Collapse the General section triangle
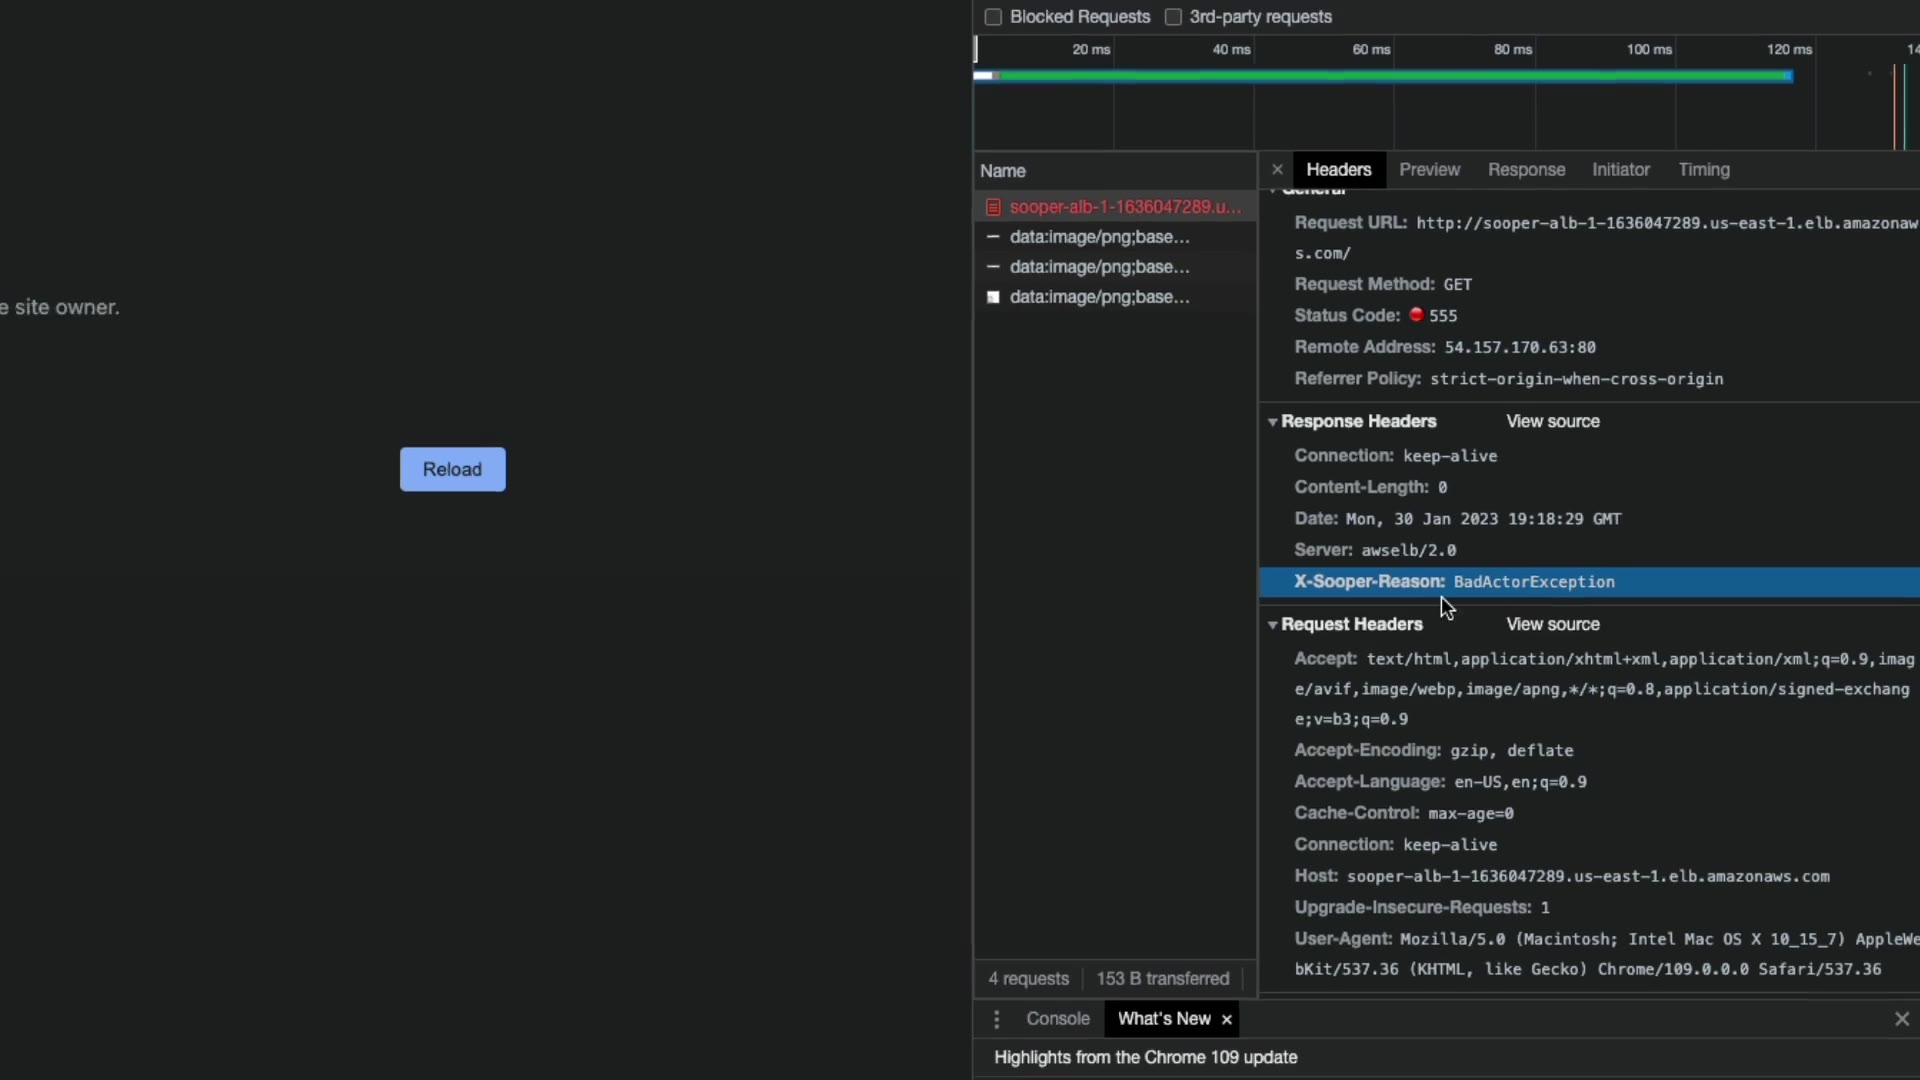The image size is (1920, 1080). [1273, 191]
